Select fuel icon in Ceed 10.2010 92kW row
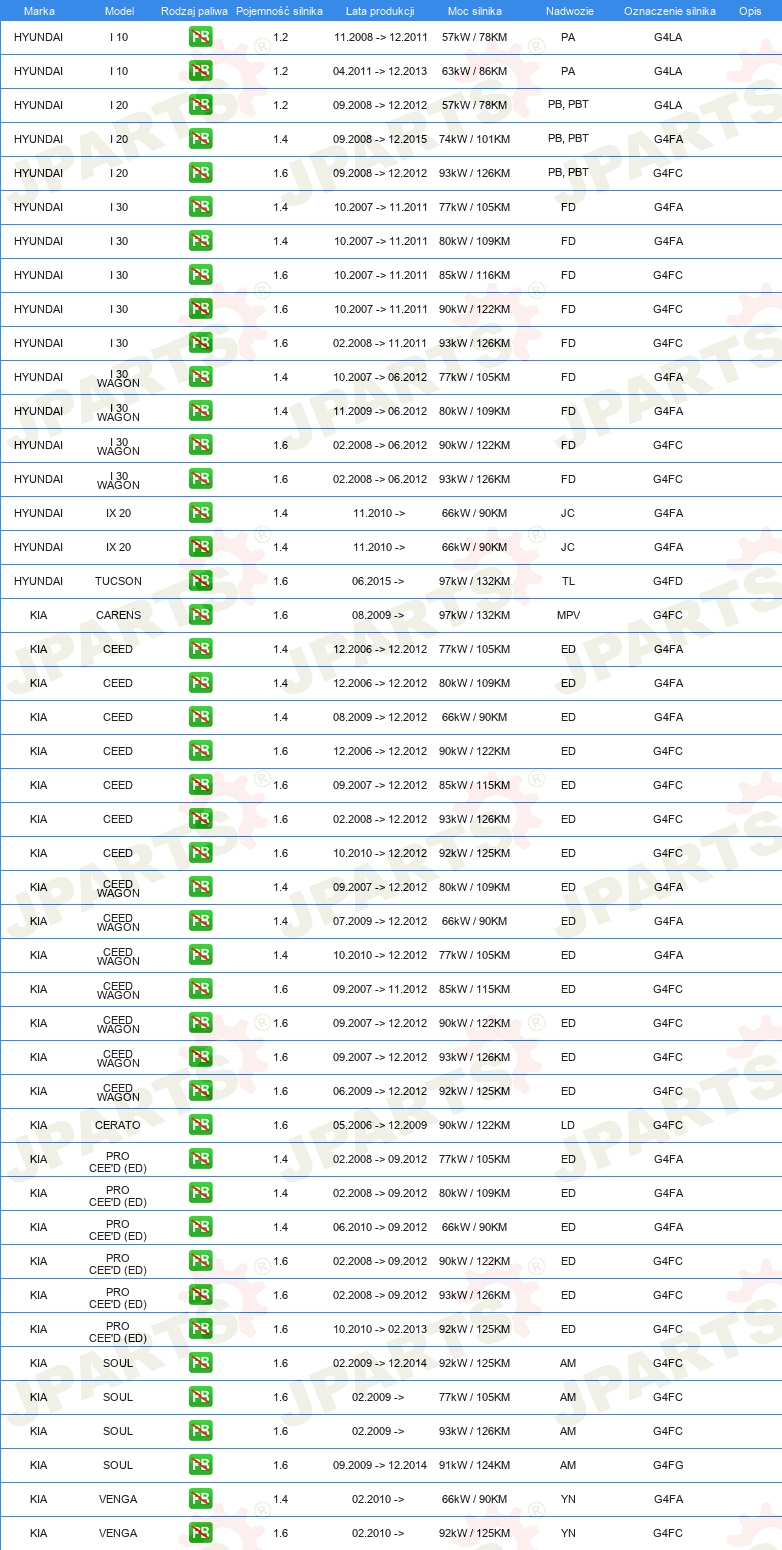The image size is (782, 1550). tap(200, 853)
